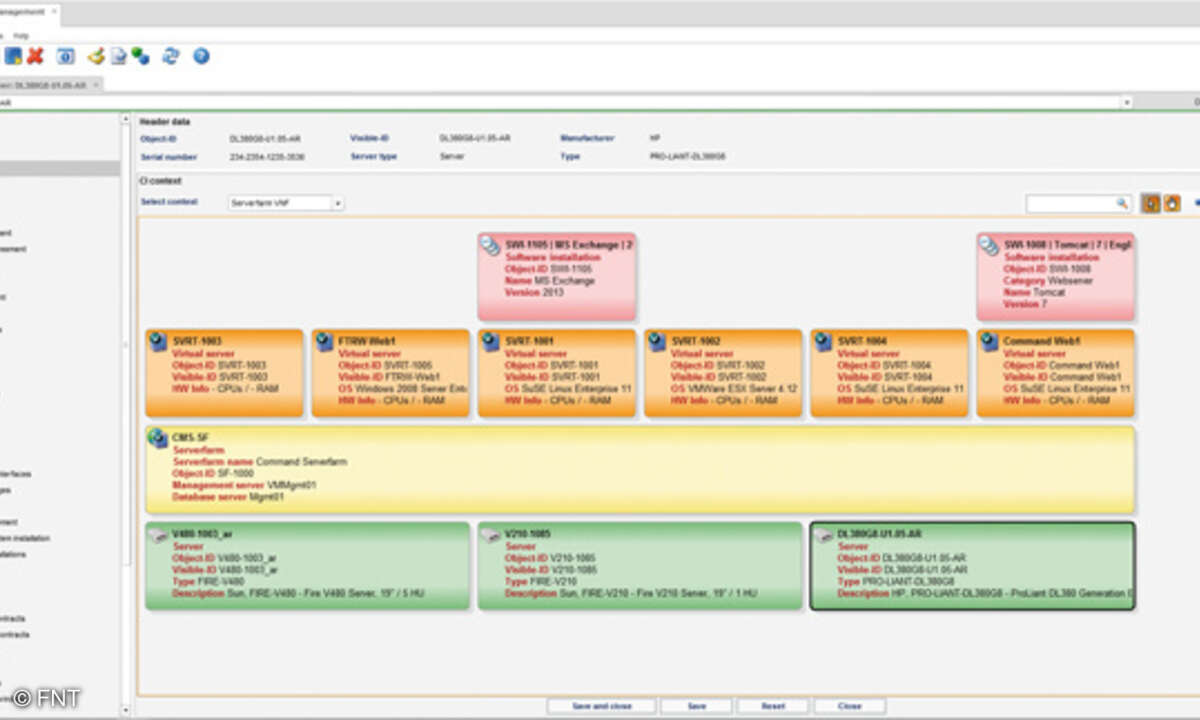
Task: Click the Manufacturer value HP
Action: click(x=654, y=138)
